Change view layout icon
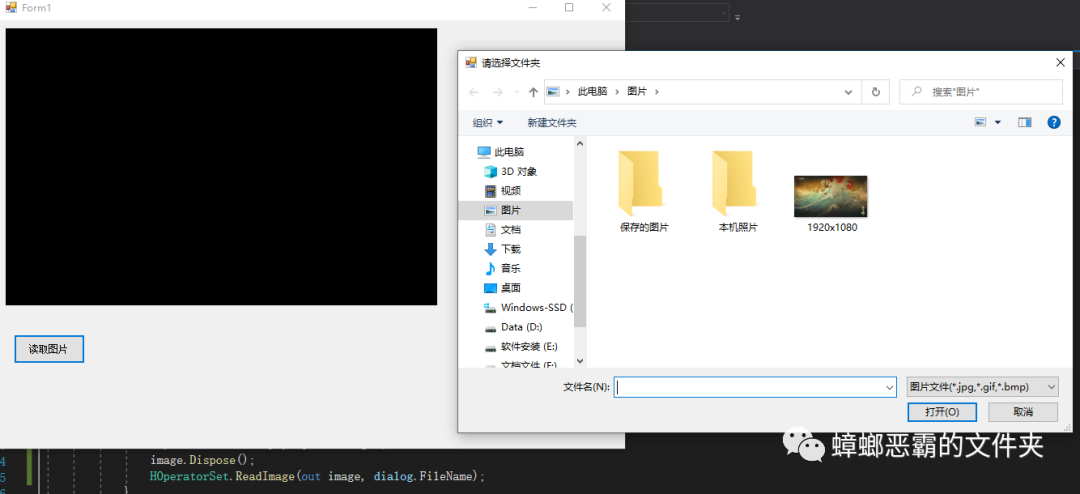The width and height of the screenshot is (1080, 494). [x=981, y=123]
